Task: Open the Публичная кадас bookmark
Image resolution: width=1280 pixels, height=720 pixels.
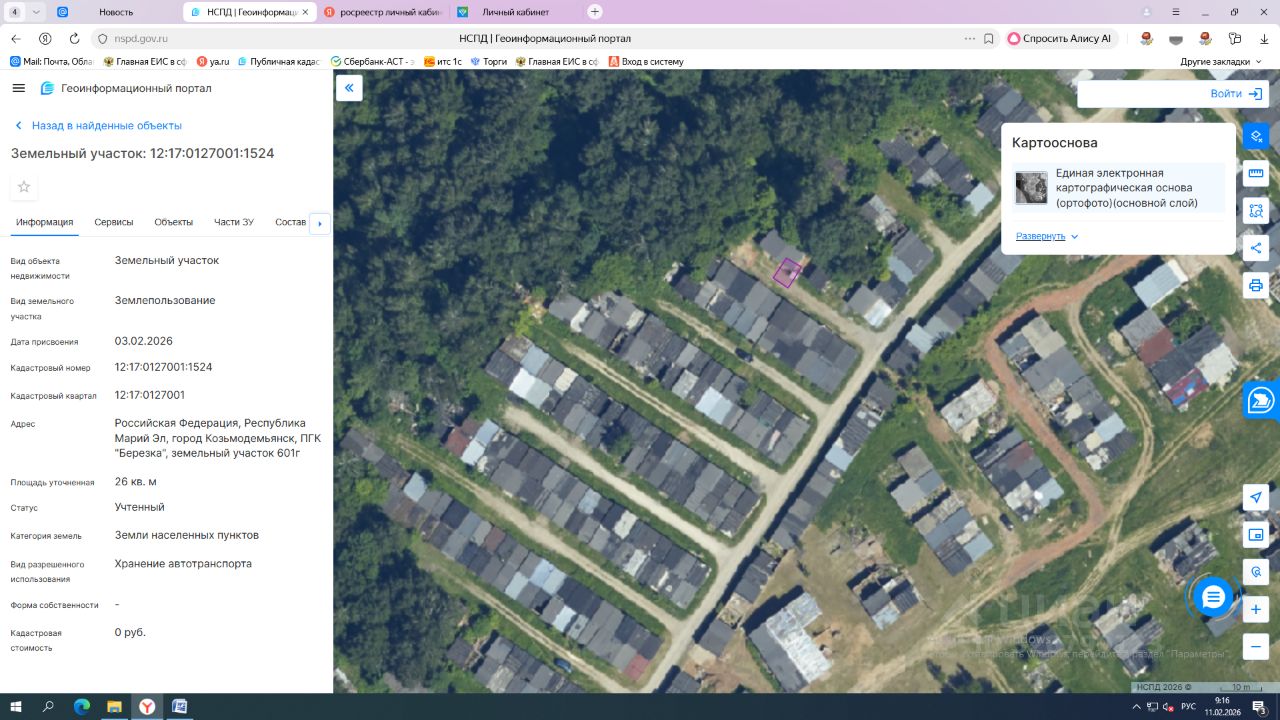Action: [278, 61]
